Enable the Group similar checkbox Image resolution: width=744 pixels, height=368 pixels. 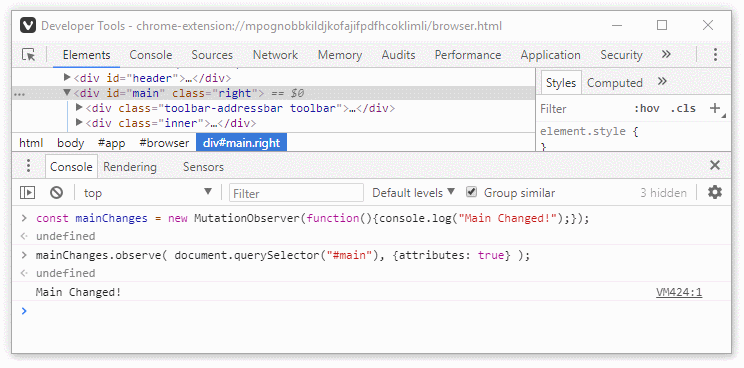coord(471,192)
